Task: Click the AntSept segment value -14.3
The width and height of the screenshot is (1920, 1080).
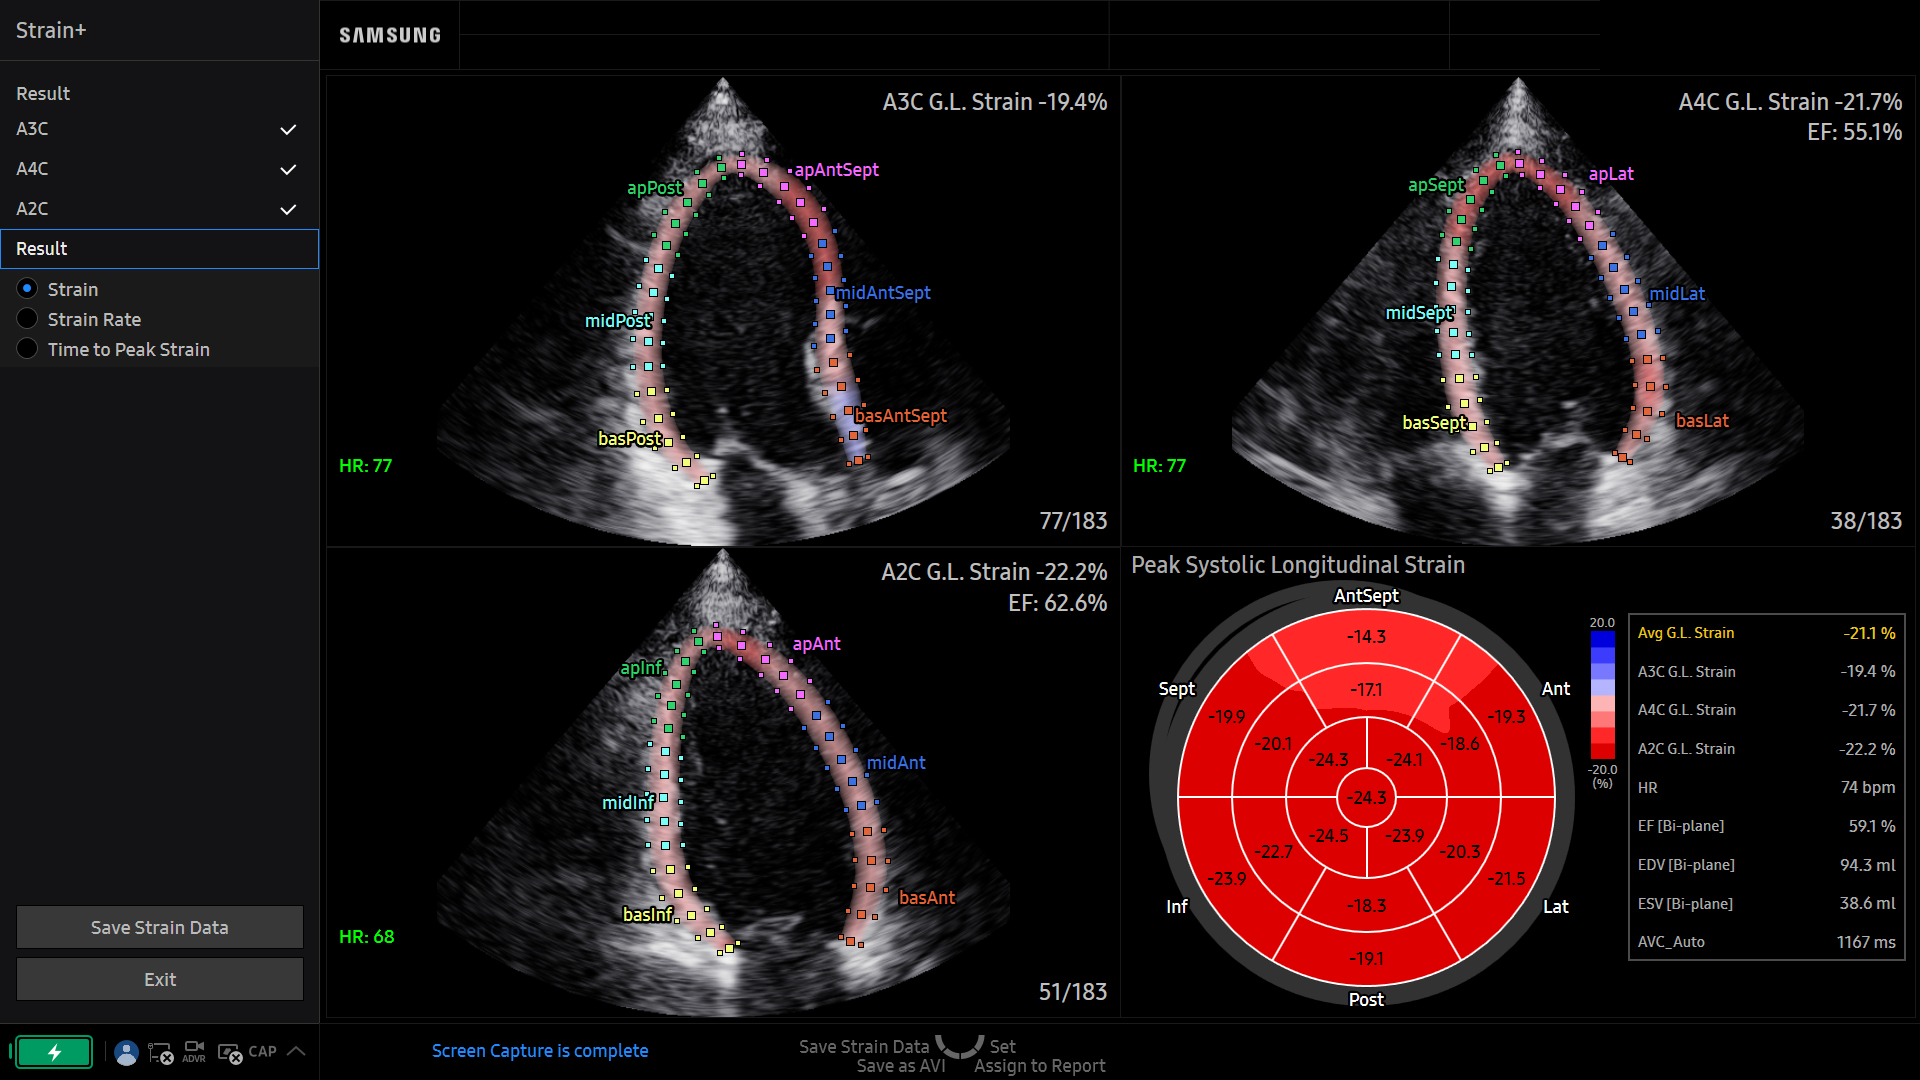Action: pos(1367,636)
